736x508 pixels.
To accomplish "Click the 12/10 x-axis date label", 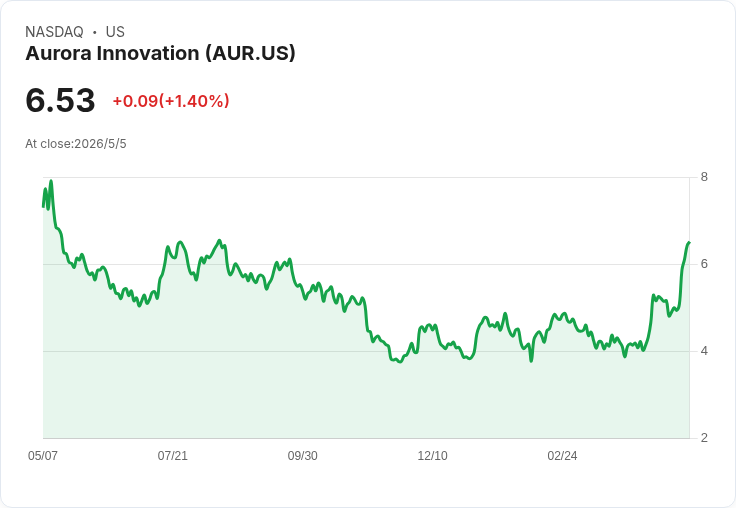I will (x=432, y=456).
